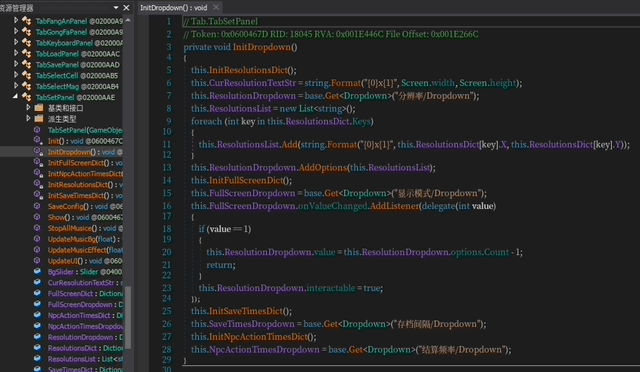Click the ResolutionDropdown field icon

pos(38,336)
